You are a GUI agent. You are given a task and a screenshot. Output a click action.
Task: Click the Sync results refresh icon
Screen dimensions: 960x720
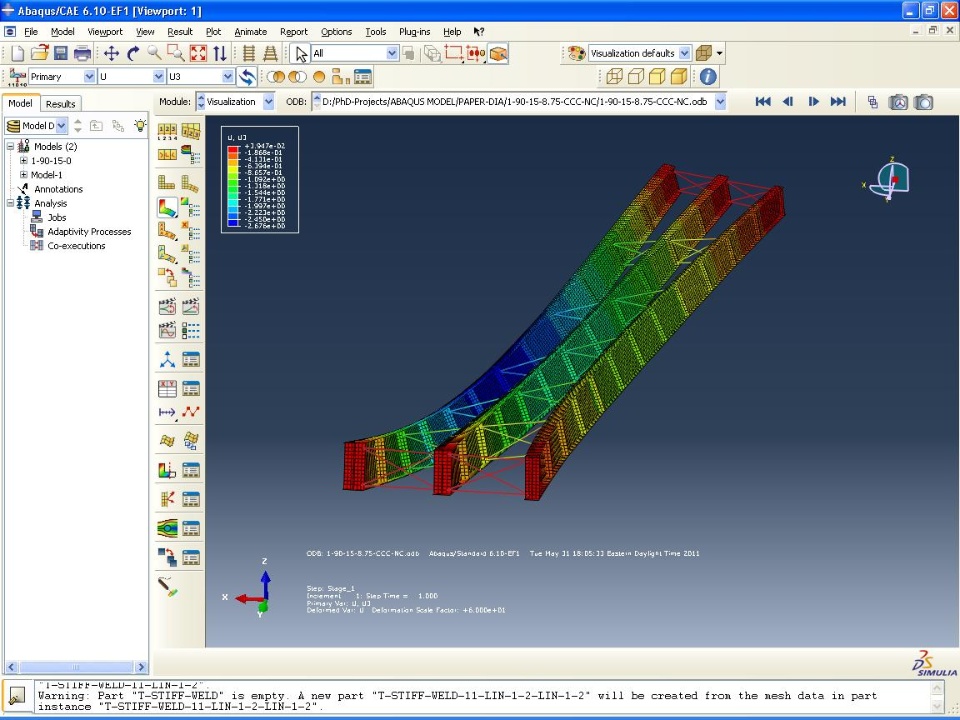(247, 77)
